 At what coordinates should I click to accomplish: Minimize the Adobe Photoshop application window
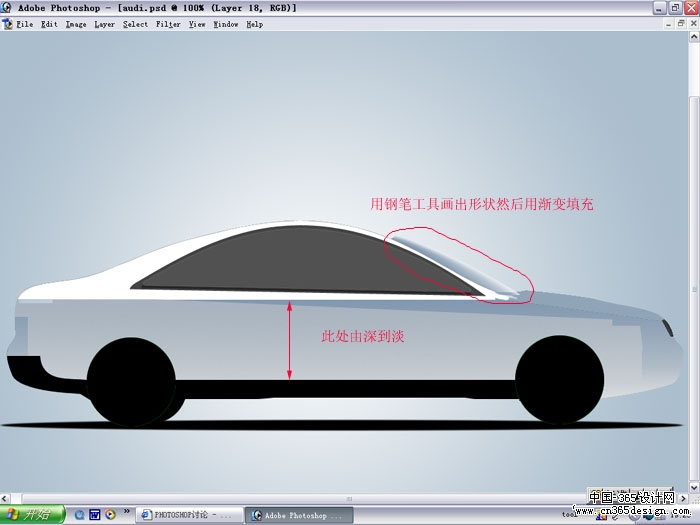tap(660, 8)
